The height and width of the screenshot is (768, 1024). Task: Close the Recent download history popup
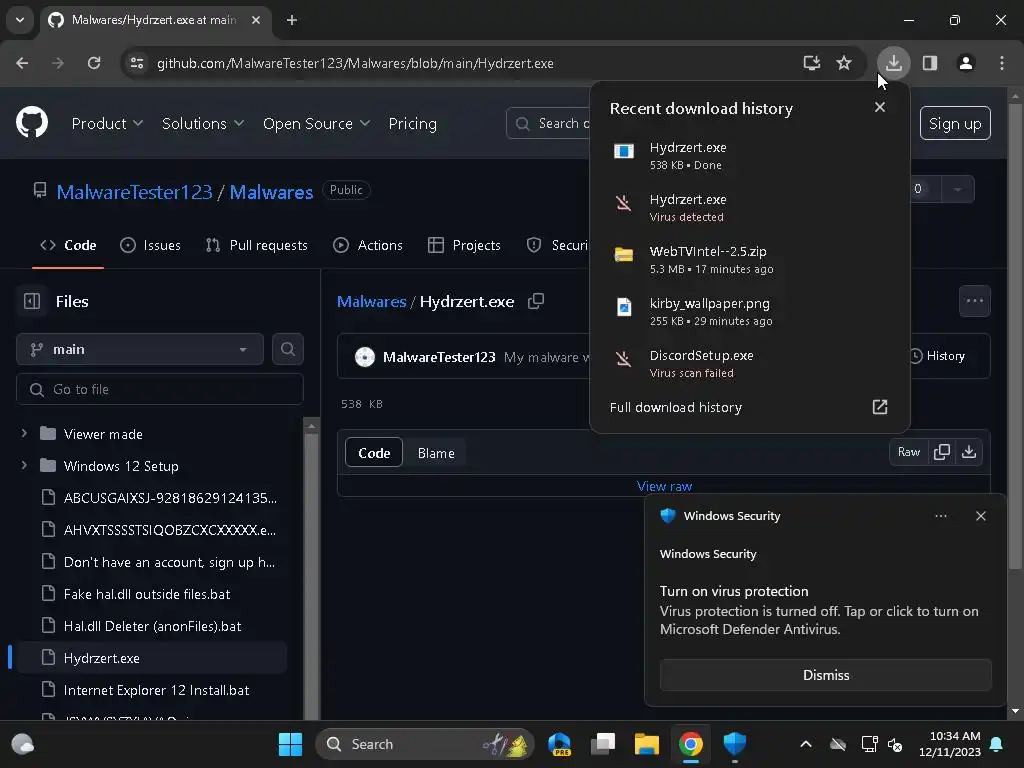click(880, 107)
